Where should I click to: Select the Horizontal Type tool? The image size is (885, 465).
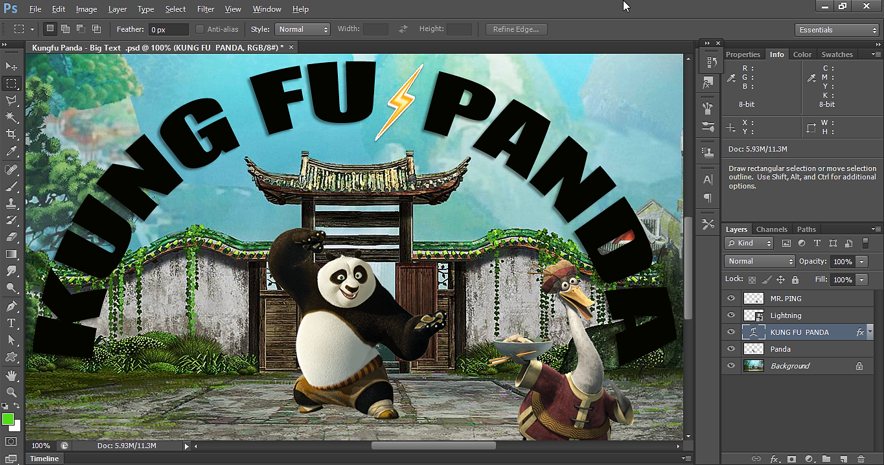click(11, 323)
